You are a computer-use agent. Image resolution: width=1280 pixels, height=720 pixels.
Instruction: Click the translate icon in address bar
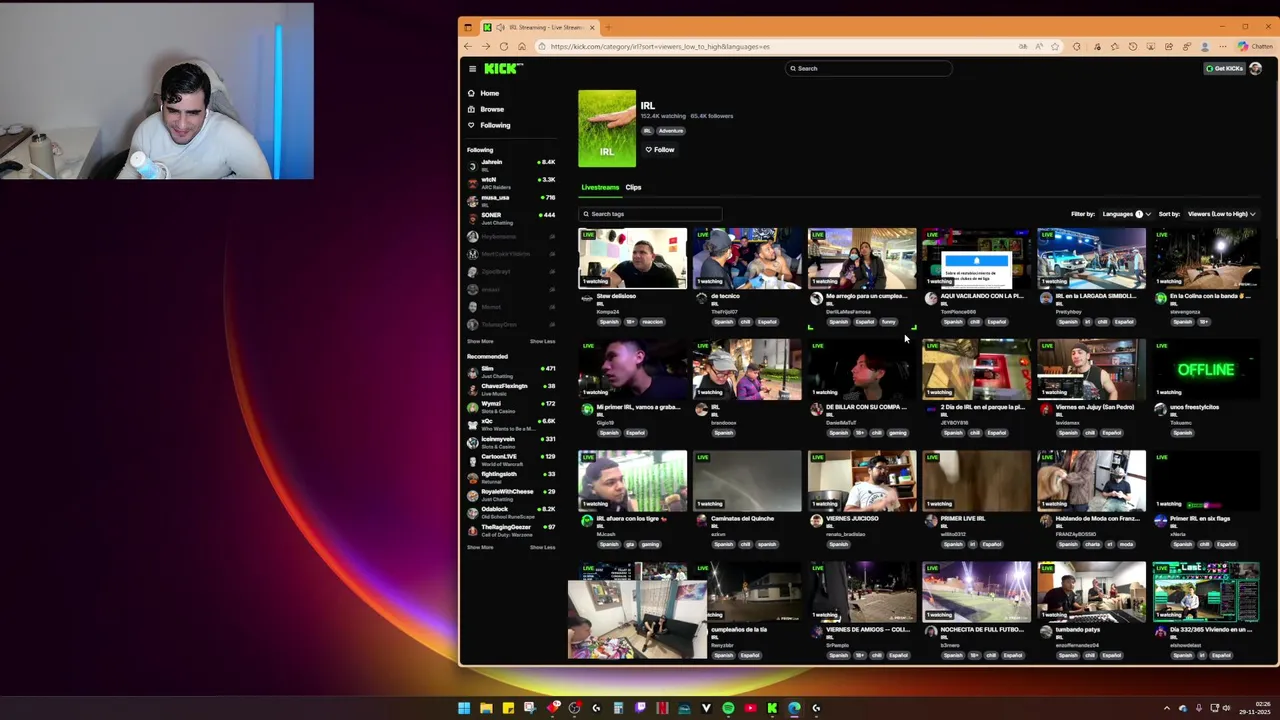coord(1022,47)
